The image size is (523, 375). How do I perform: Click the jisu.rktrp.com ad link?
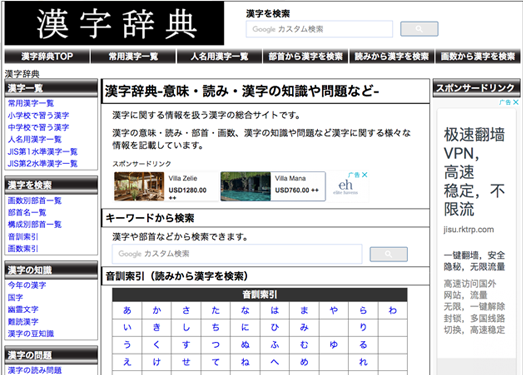coord(468,230)
